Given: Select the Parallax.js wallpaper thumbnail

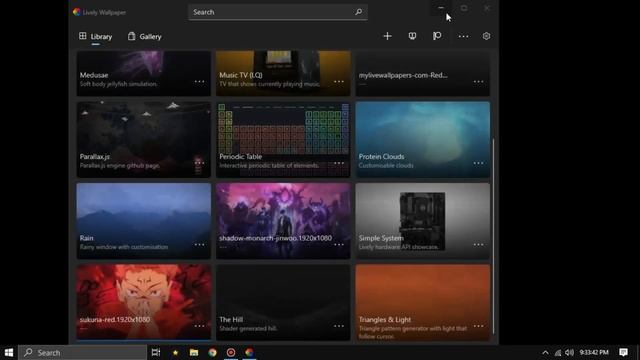Looking at the screenshot, I should point(144,140).
